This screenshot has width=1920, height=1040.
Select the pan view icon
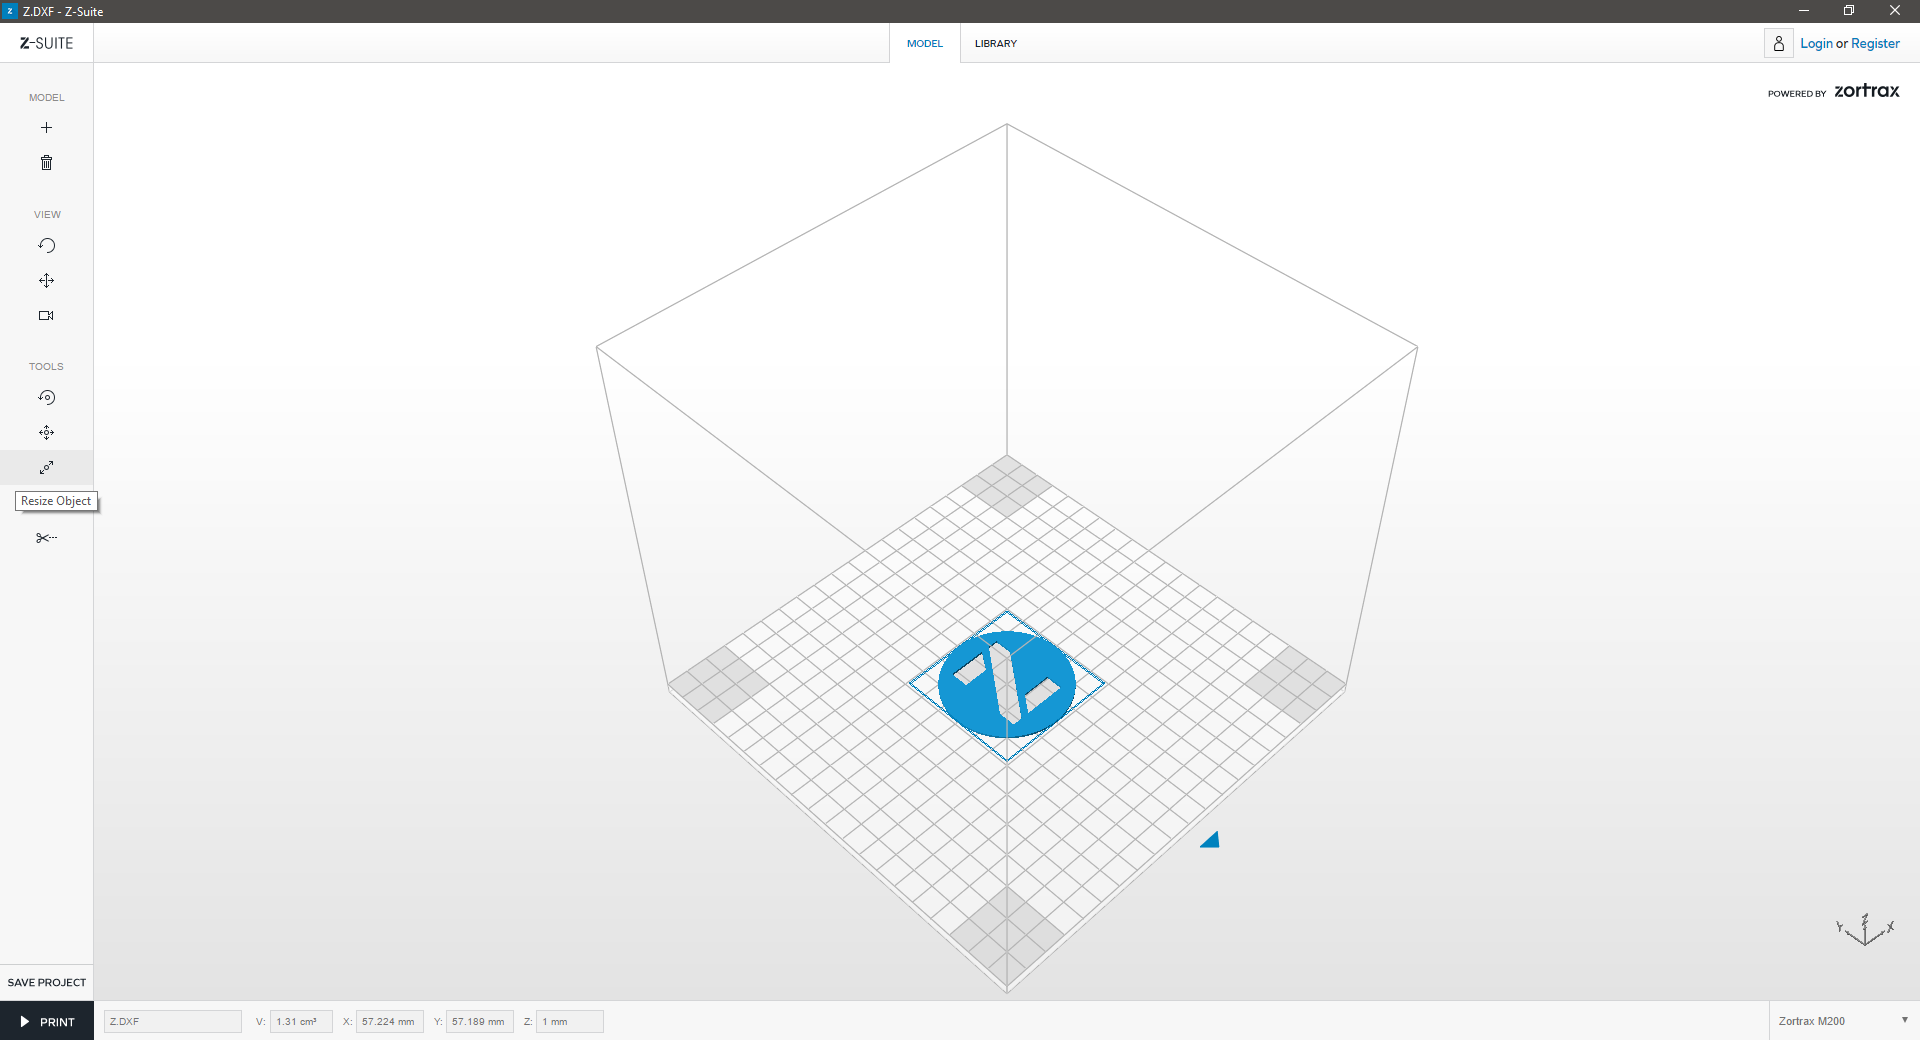pyautogui.click(x=46, y=281)
